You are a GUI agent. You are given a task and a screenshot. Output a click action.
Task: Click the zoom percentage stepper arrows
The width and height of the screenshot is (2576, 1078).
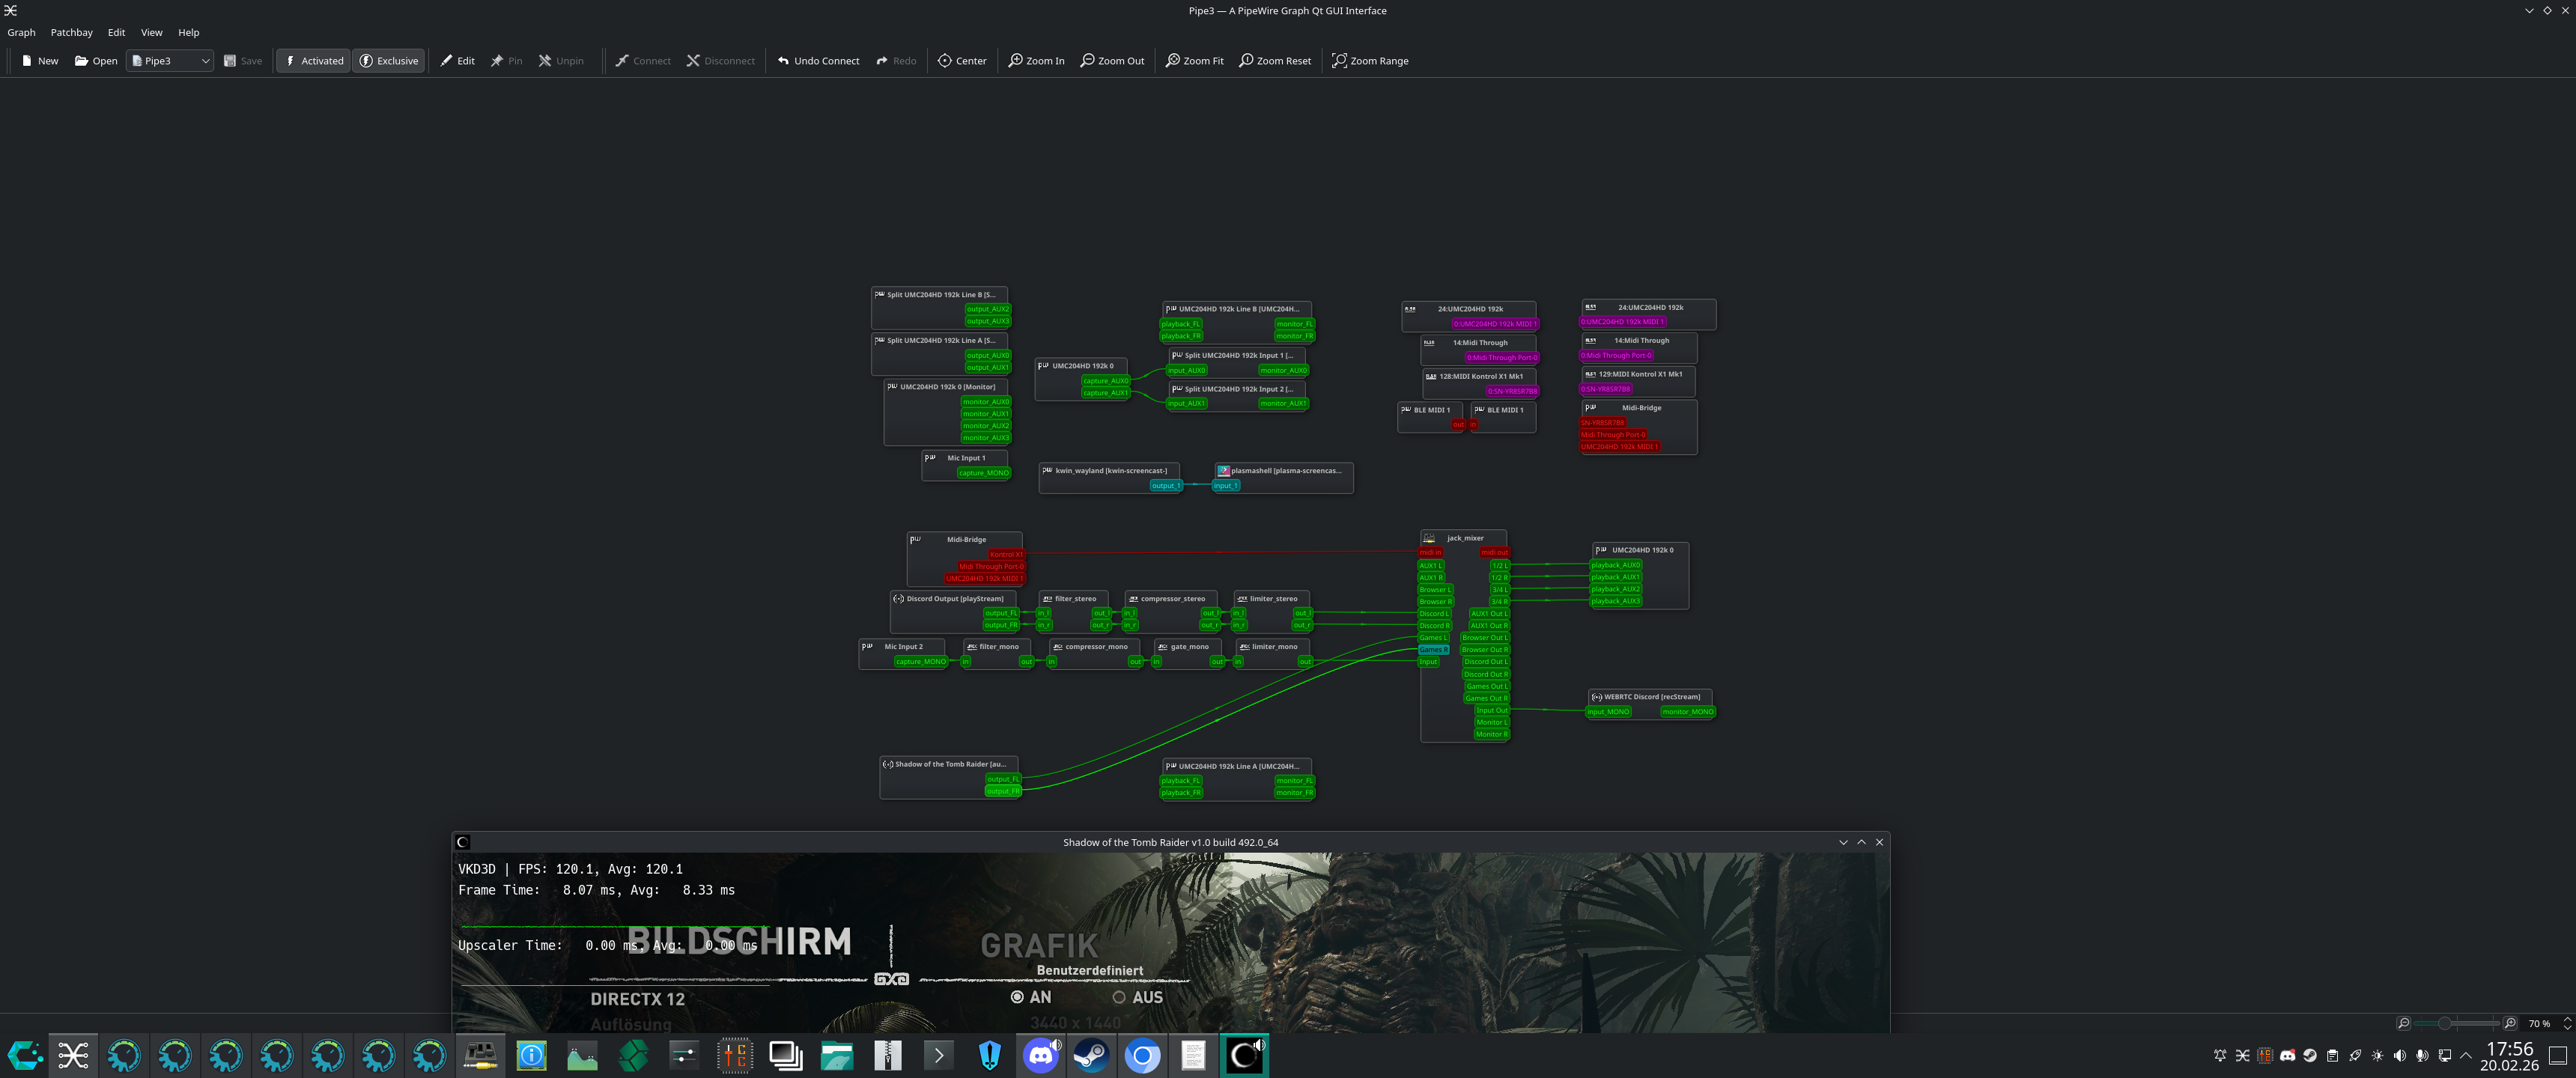coord(2566,1023)
